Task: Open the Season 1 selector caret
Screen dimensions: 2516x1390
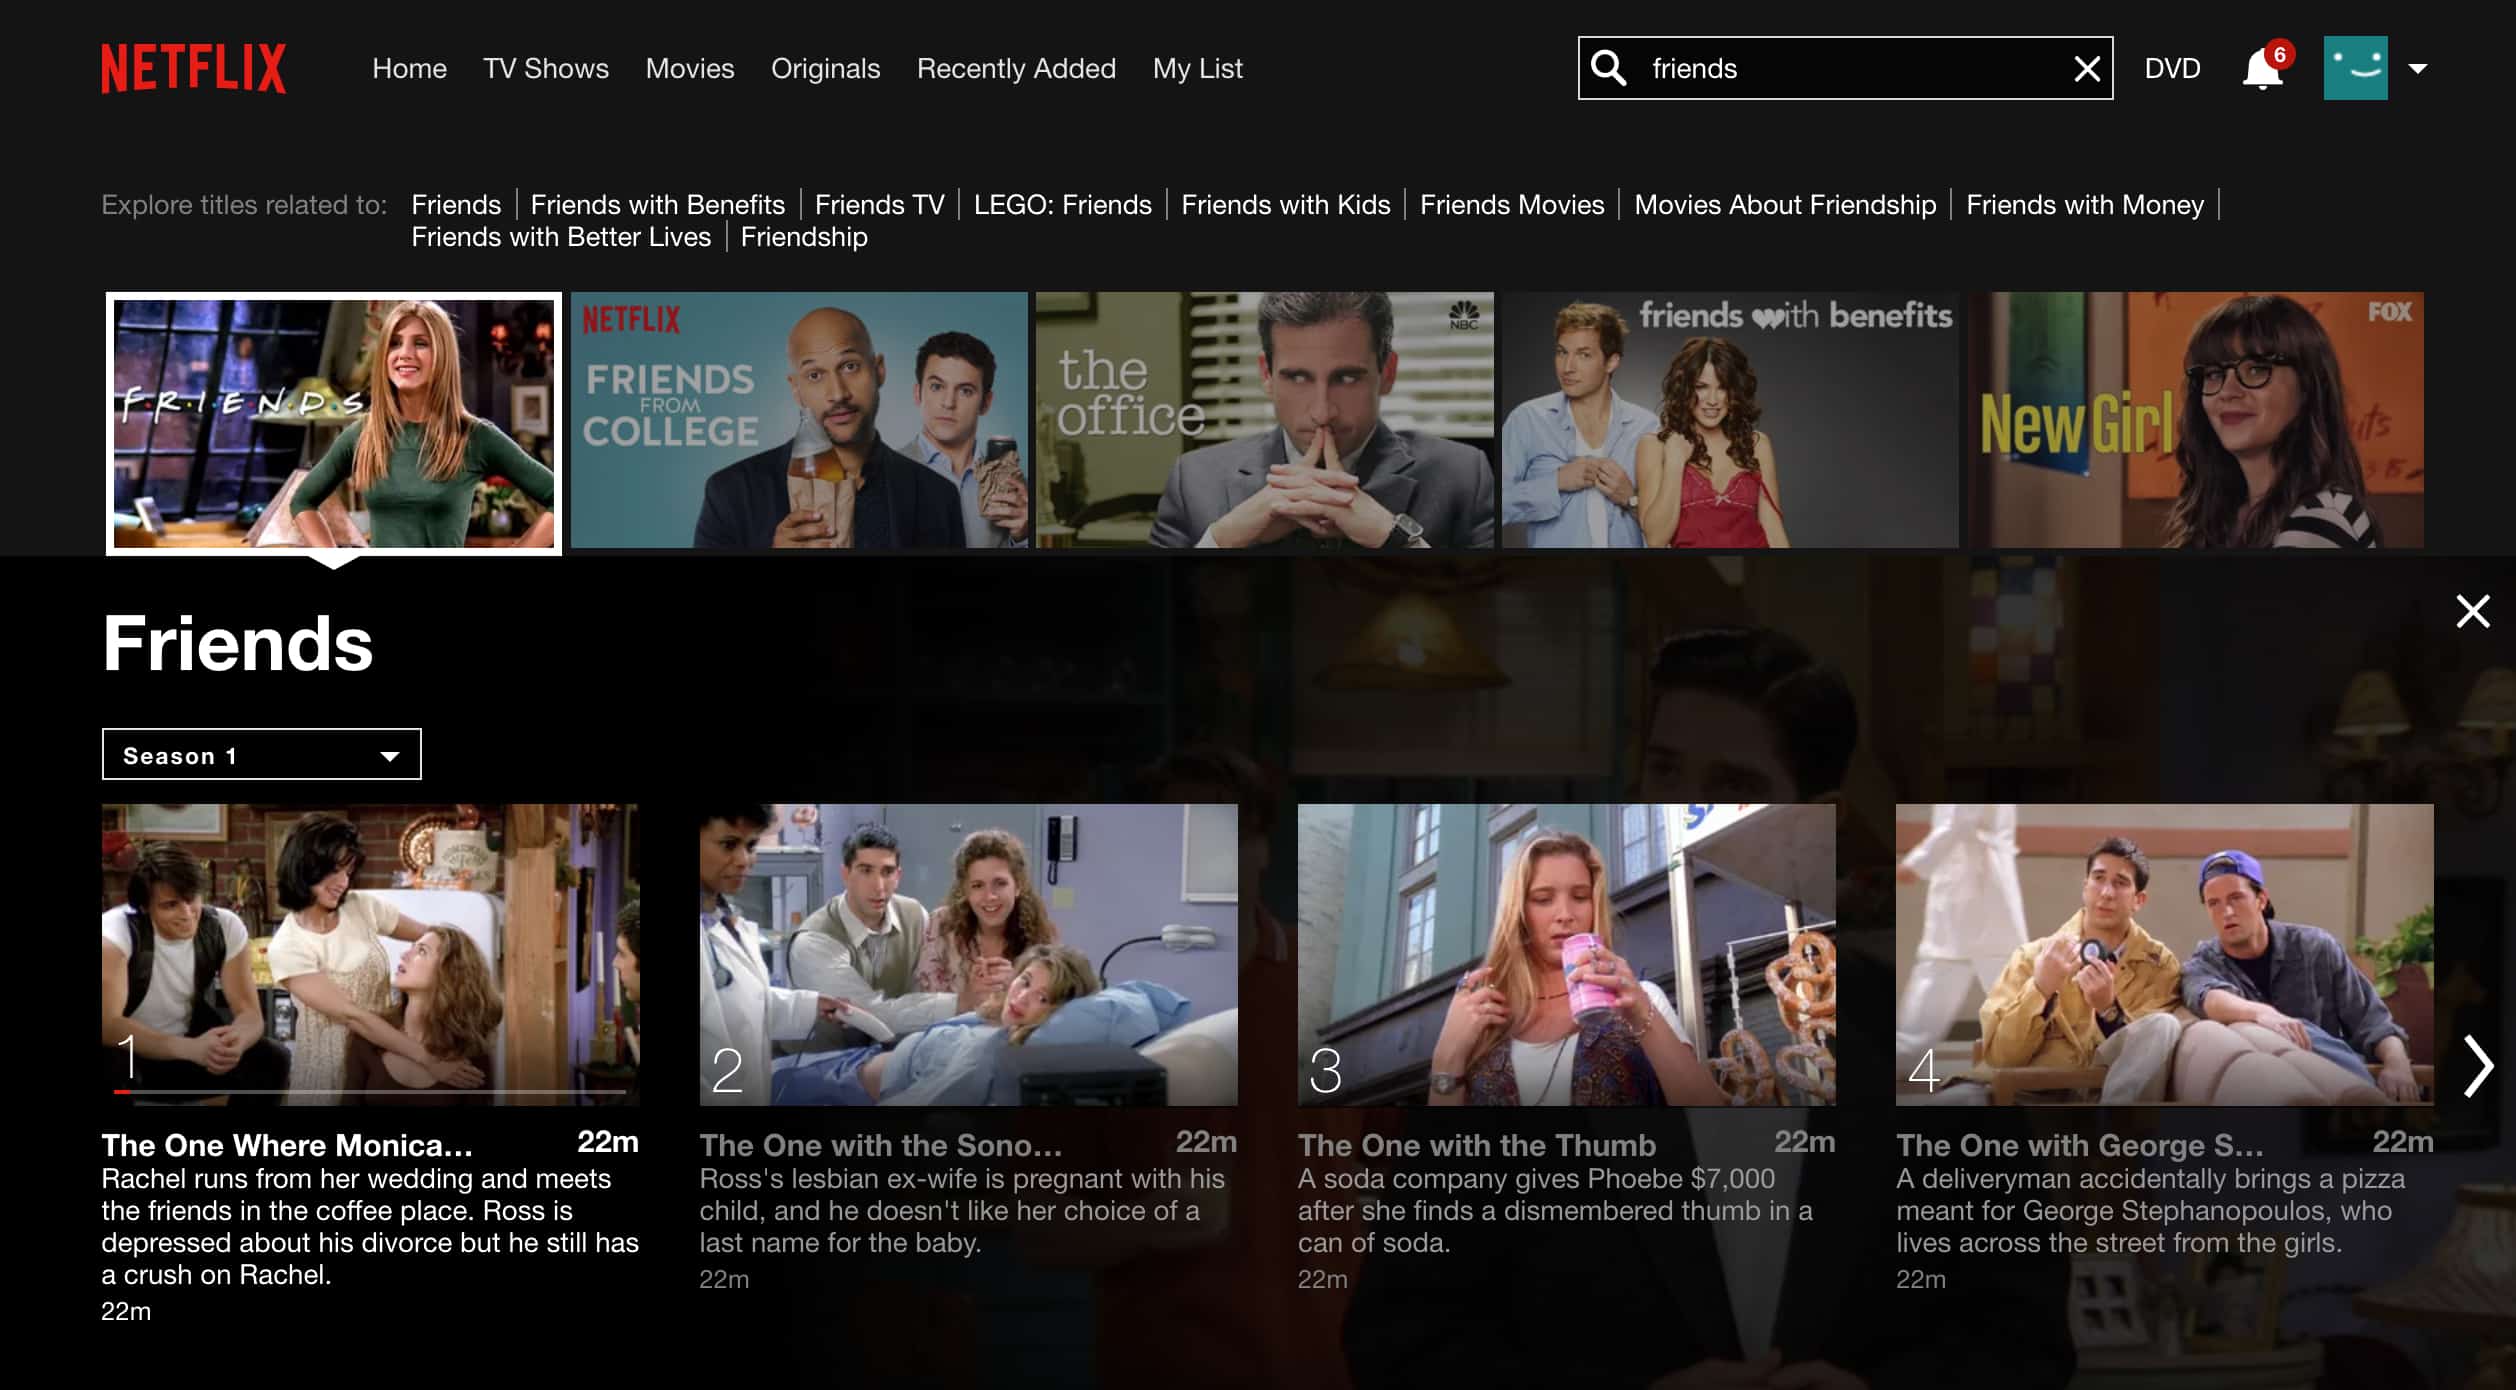Action: point(388,757)
